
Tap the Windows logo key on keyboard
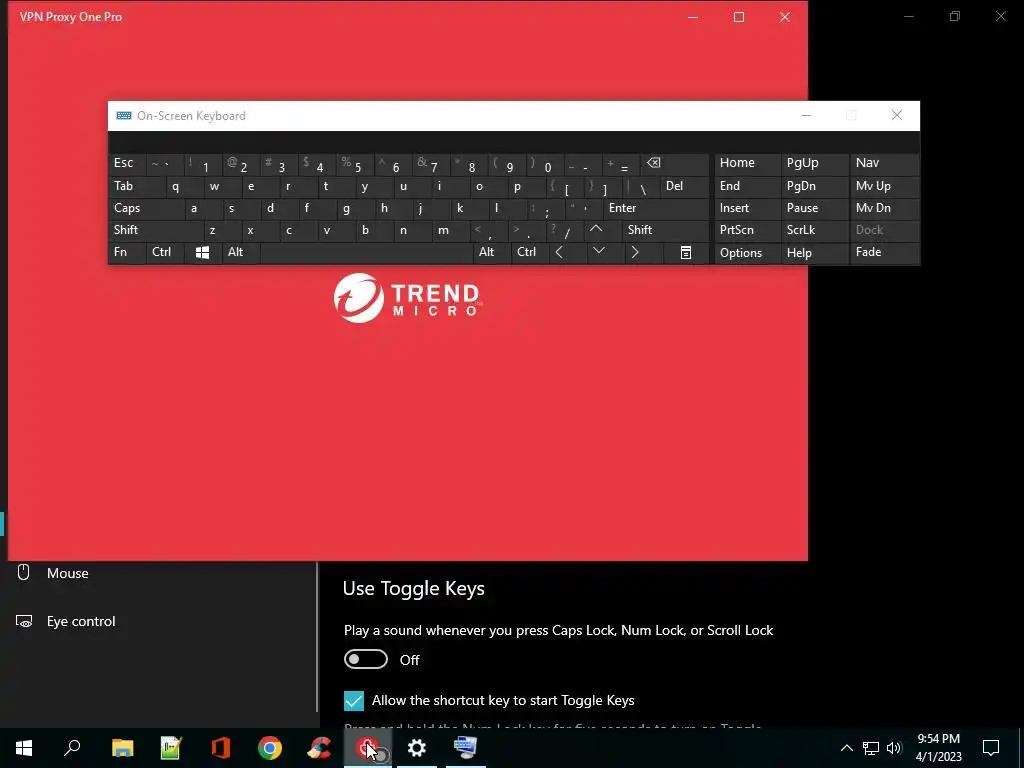point(202,253)
